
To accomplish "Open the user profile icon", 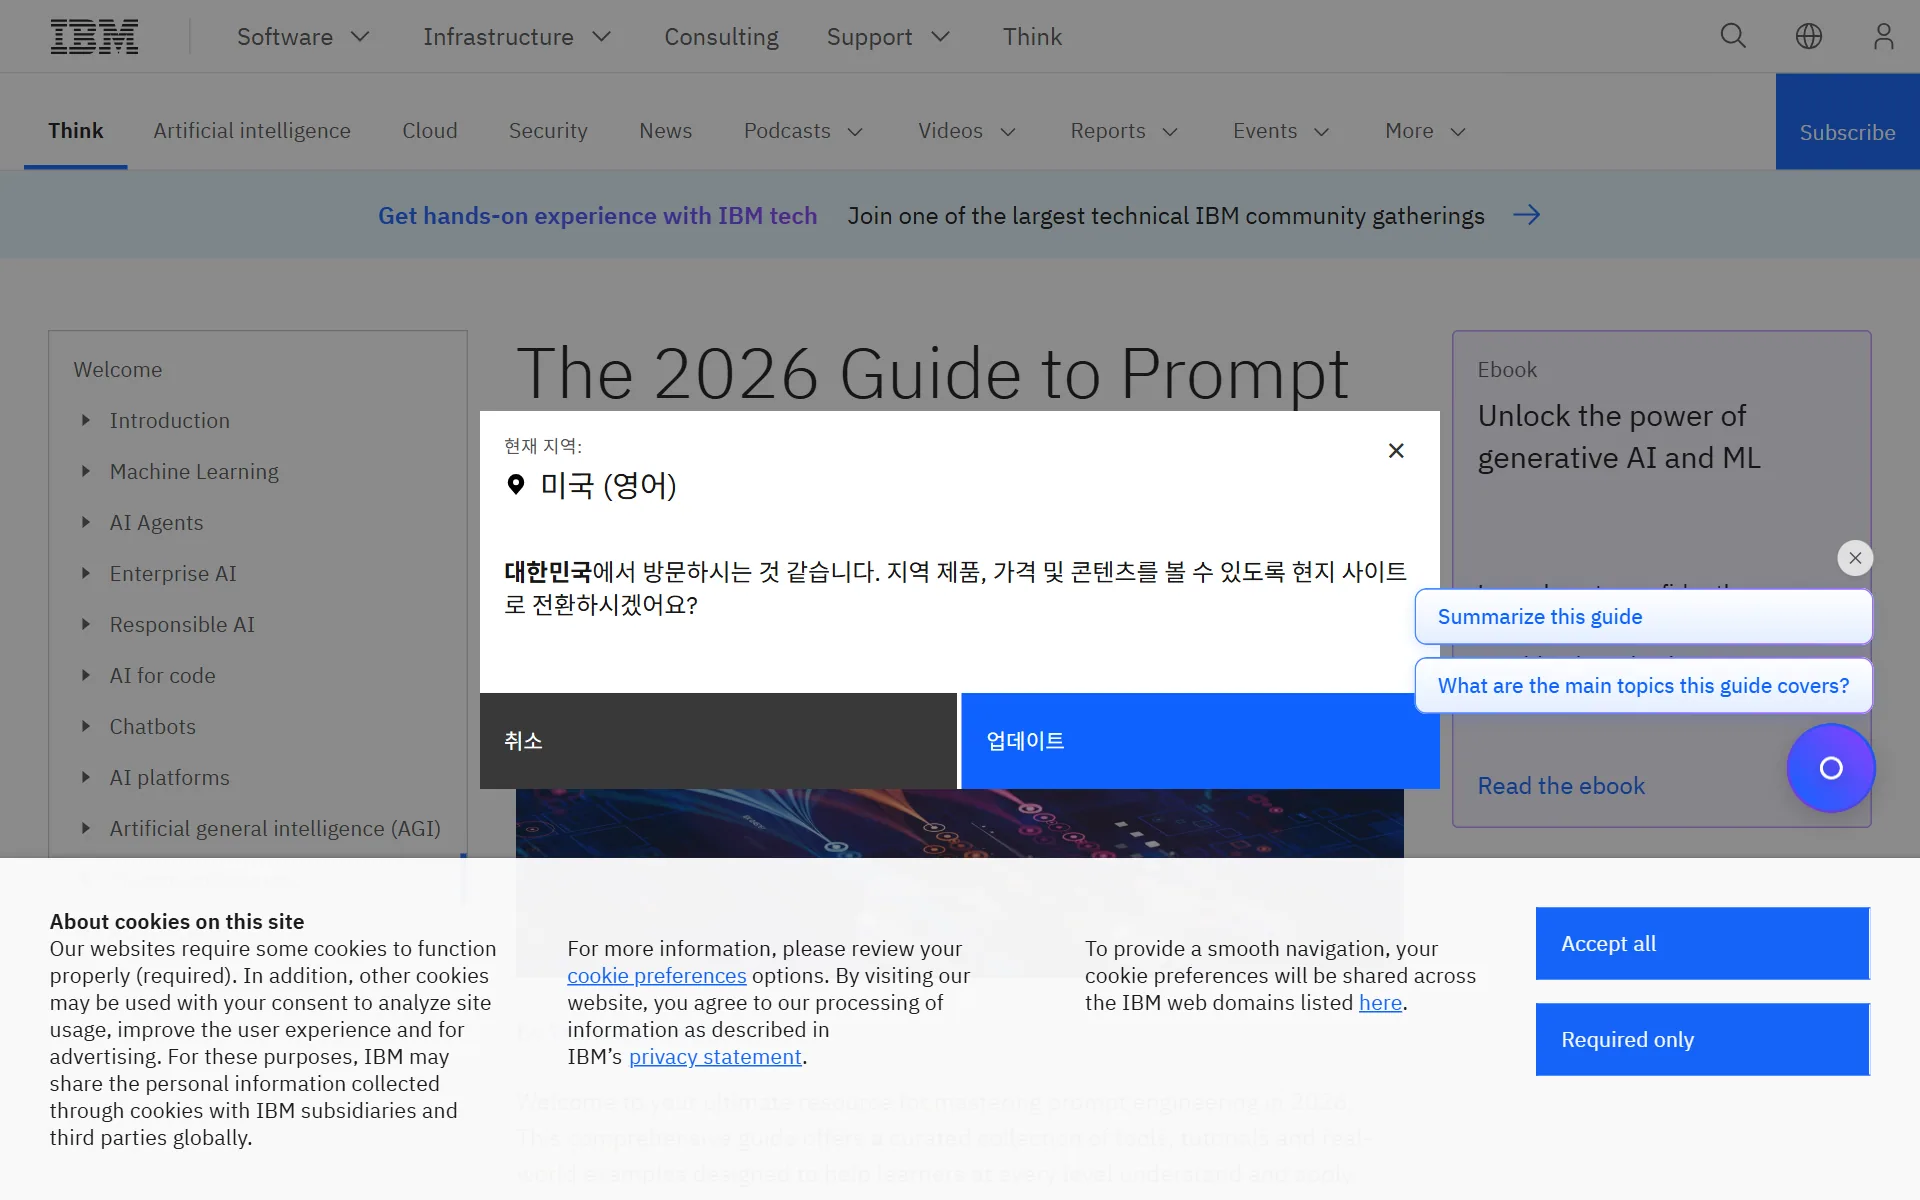I will [1883, 36].
